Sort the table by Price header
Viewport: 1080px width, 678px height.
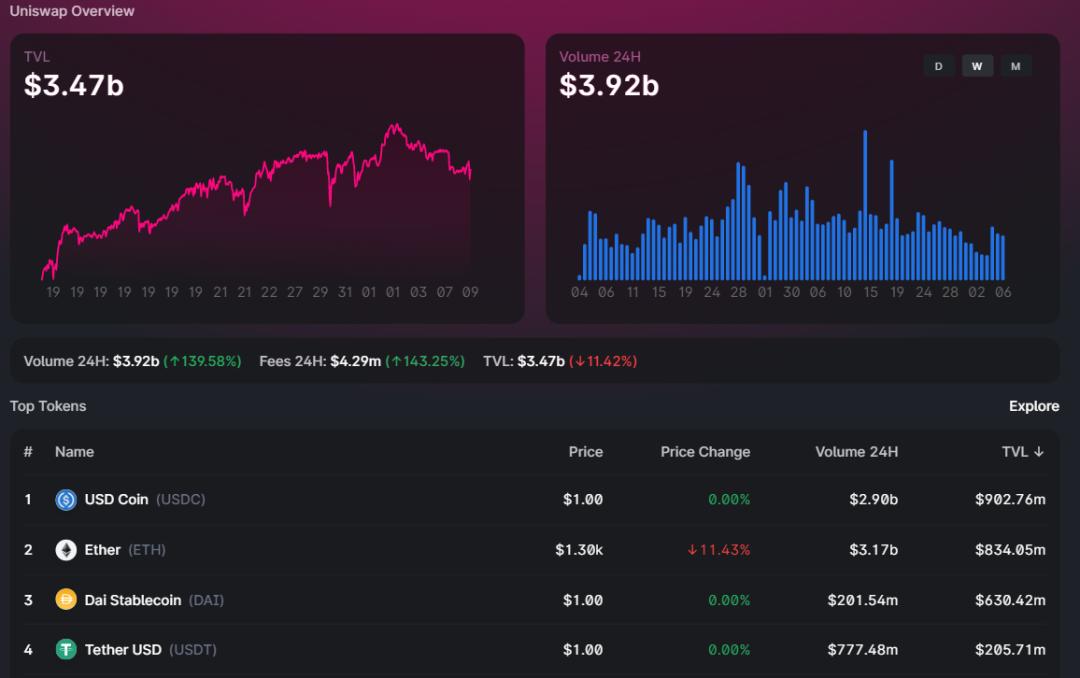585,452
